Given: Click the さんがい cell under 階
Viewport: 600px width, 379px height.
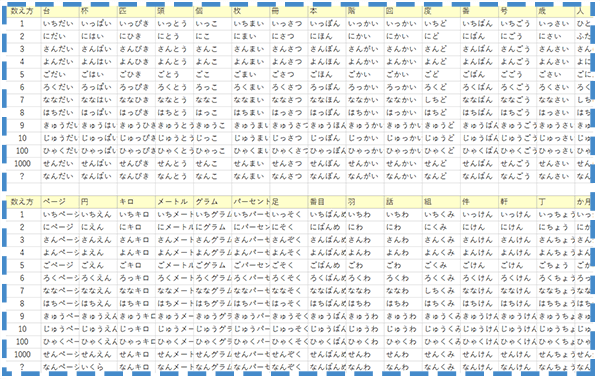Looking at the screenshot, I should point(365,49).
